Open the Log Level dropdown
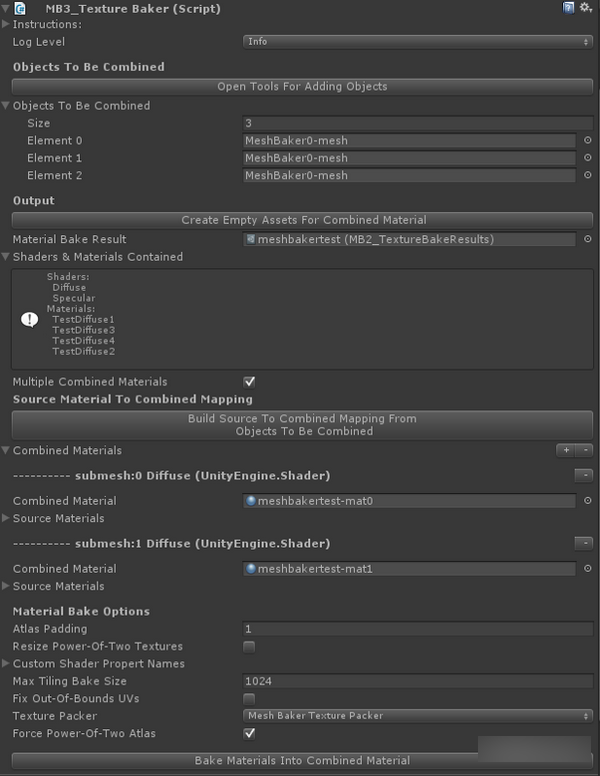600x776 pixels. [x=418, y=41]
